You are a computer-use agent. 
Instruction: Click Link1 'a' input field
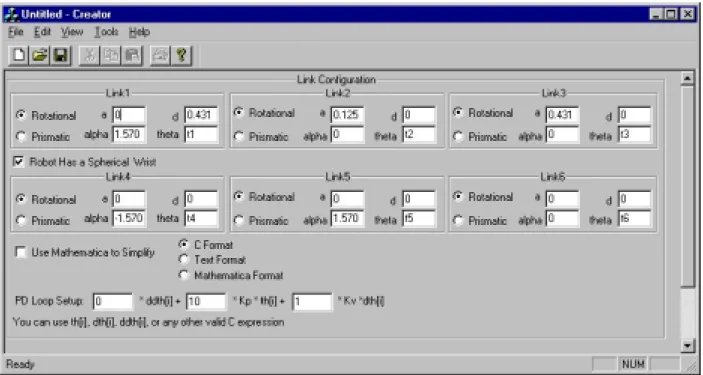[129, 115]
